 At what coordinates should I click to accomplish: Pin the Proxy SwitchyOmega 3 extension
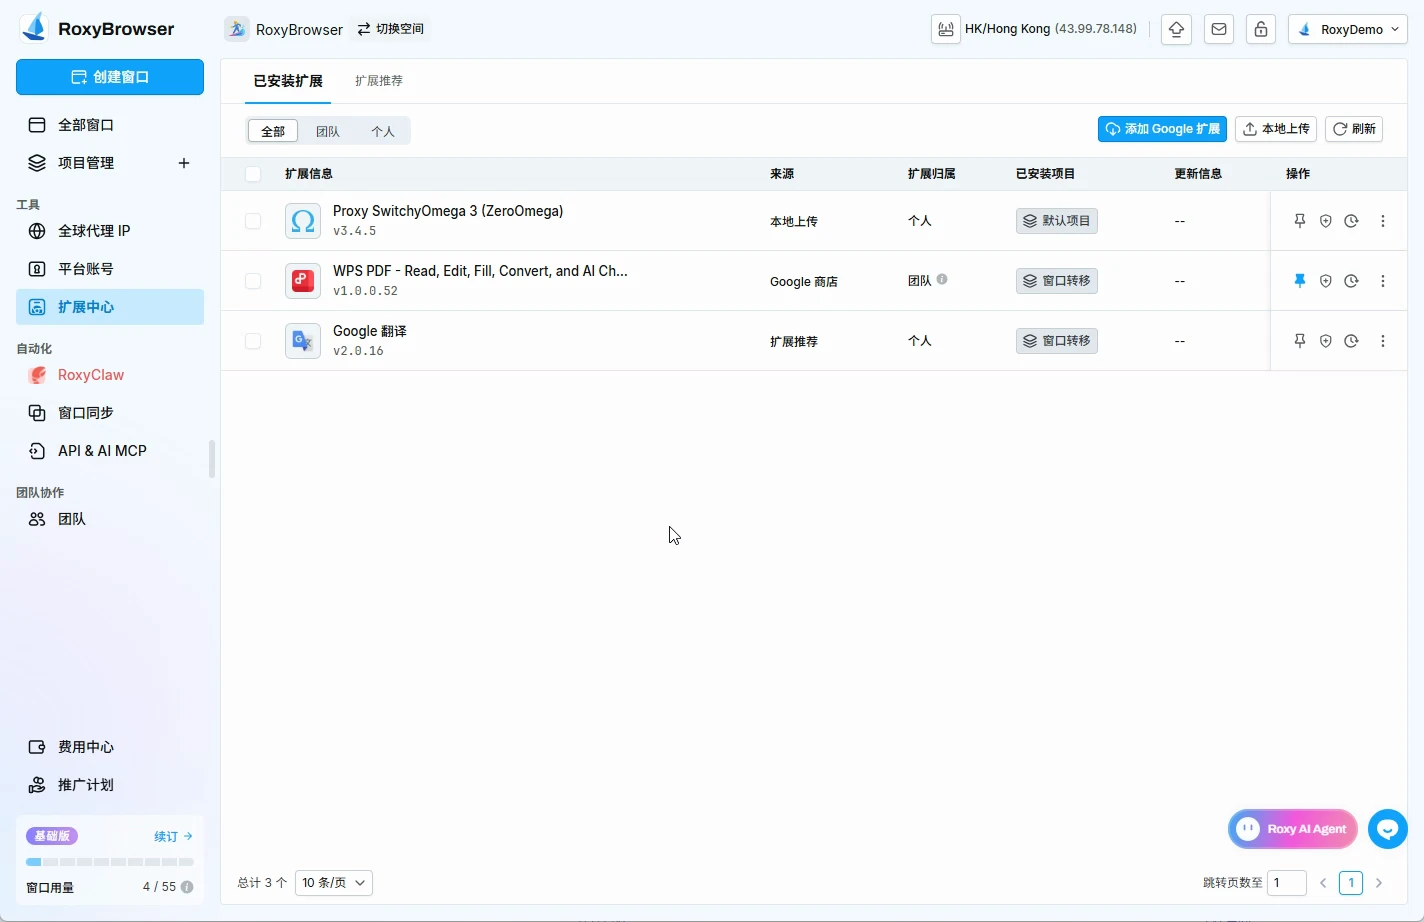(x=1300, y=221)
